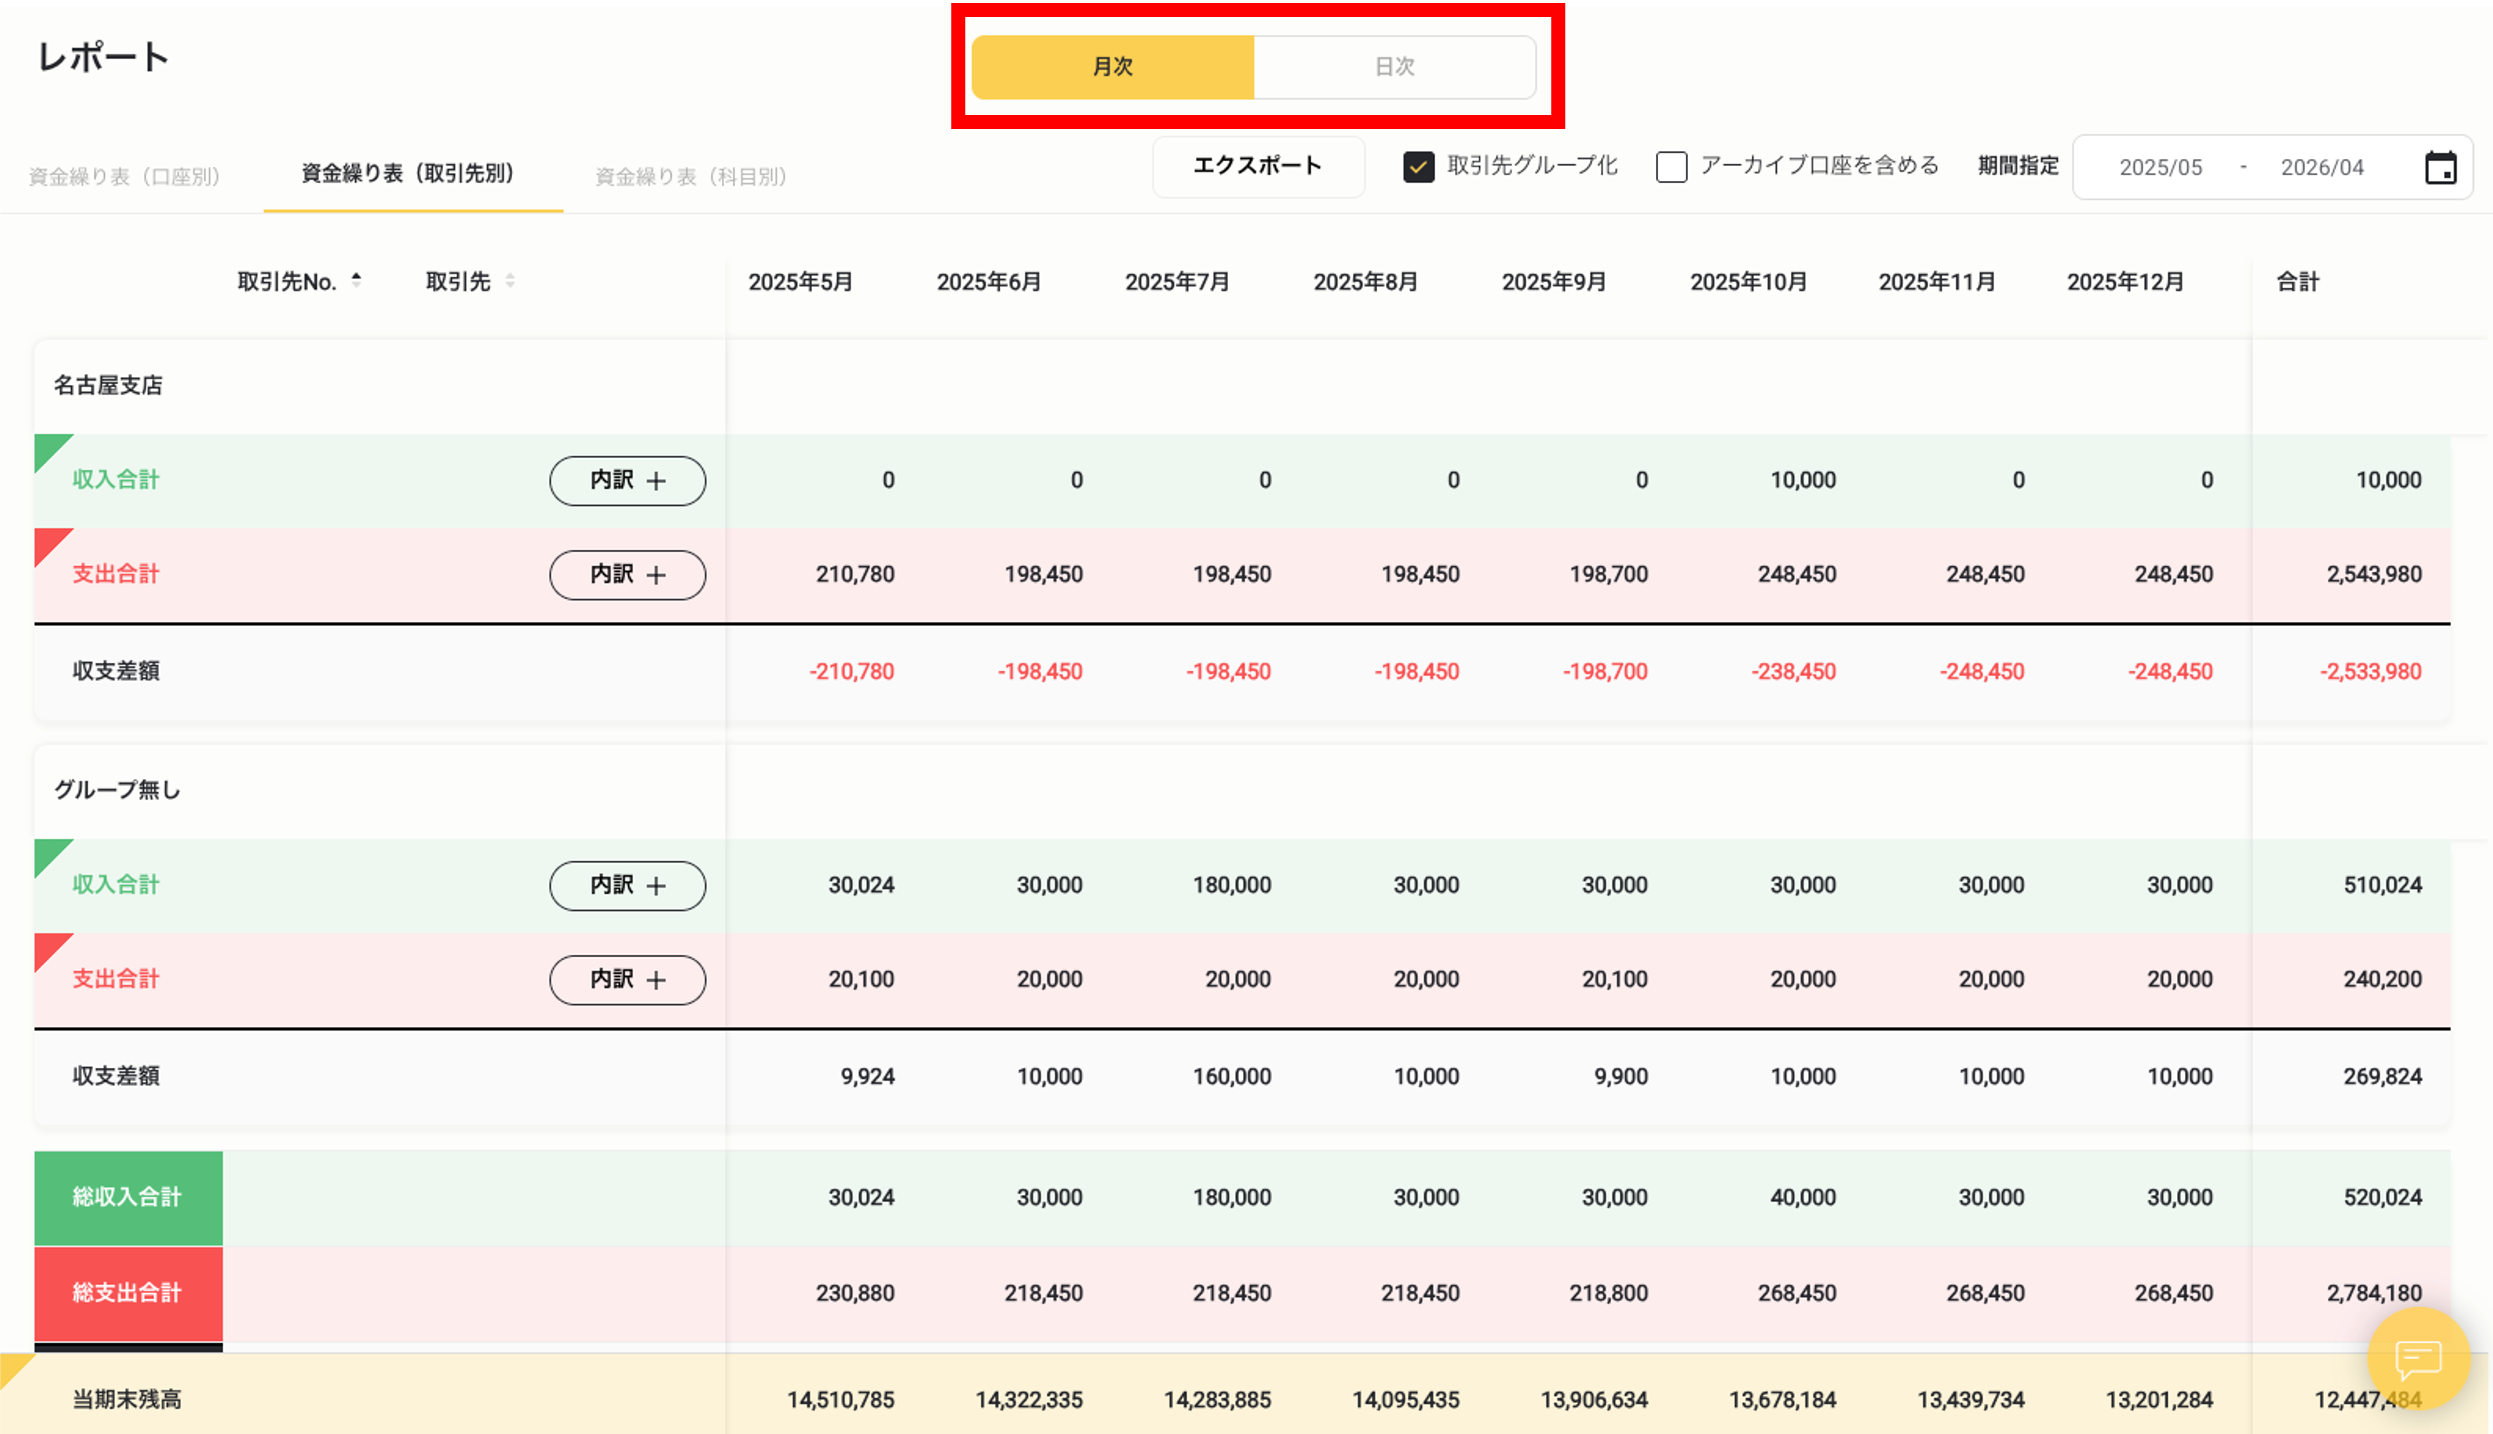
Task: Click the sort arrow on 取引先 column
Action: [510, 281]
